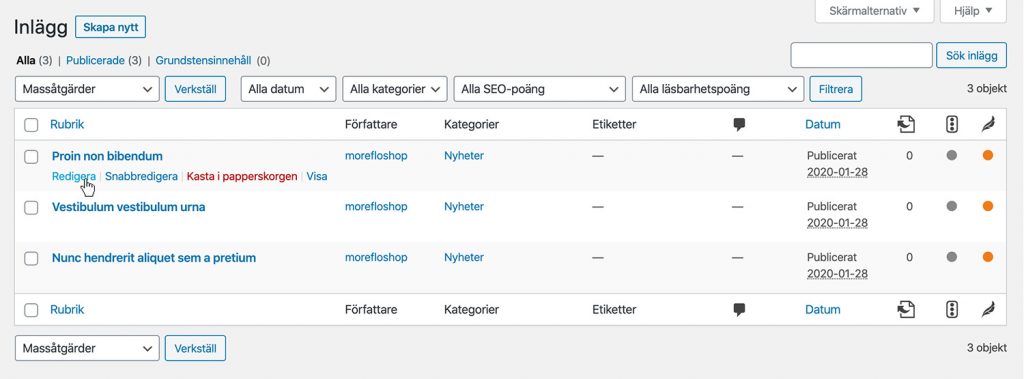Click Snabbredigera under Proin non bibendum
This screenshot has height=379, width=1024.
[x=141, y=176]
